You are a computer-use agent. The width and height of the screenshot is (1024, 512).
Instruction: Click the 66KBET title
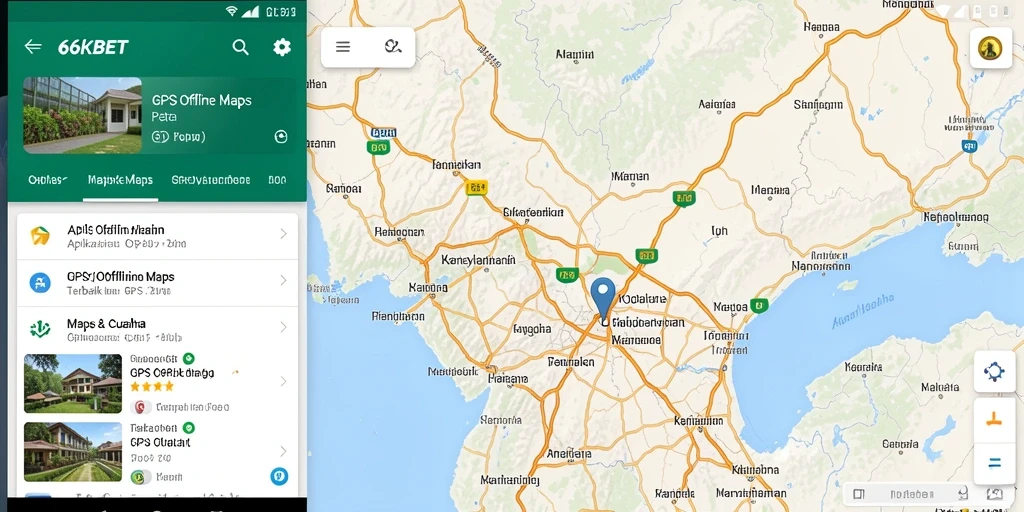(93, 47)
